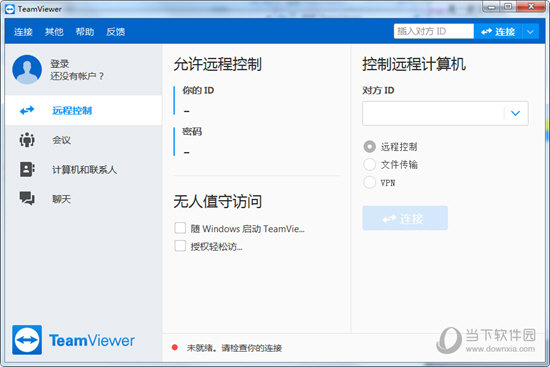Click the computers and contacts address book icon
Viewport: 550px width, 367px height.
point(27,169)
